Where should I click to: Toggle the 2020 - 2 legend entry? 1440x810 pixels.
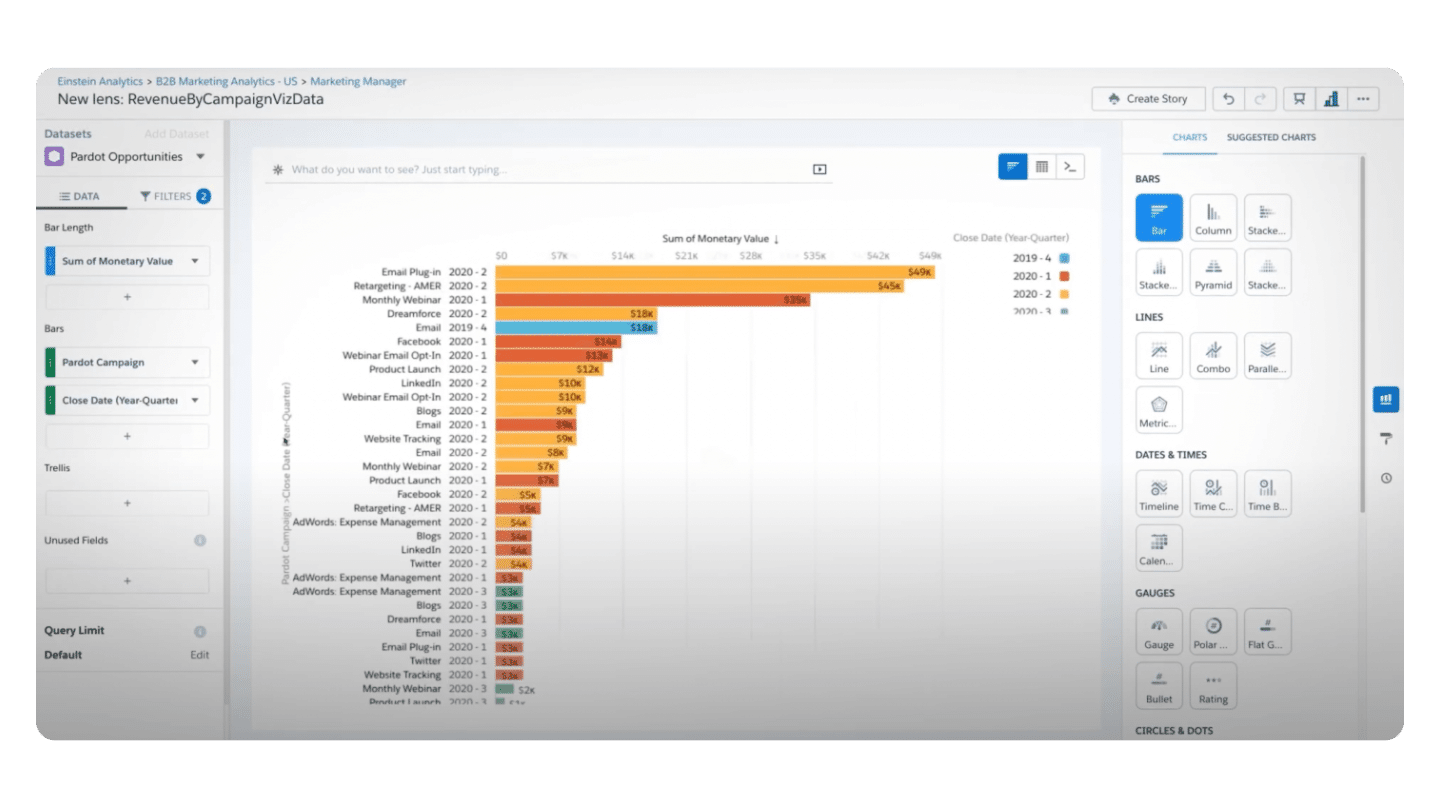1040,294
